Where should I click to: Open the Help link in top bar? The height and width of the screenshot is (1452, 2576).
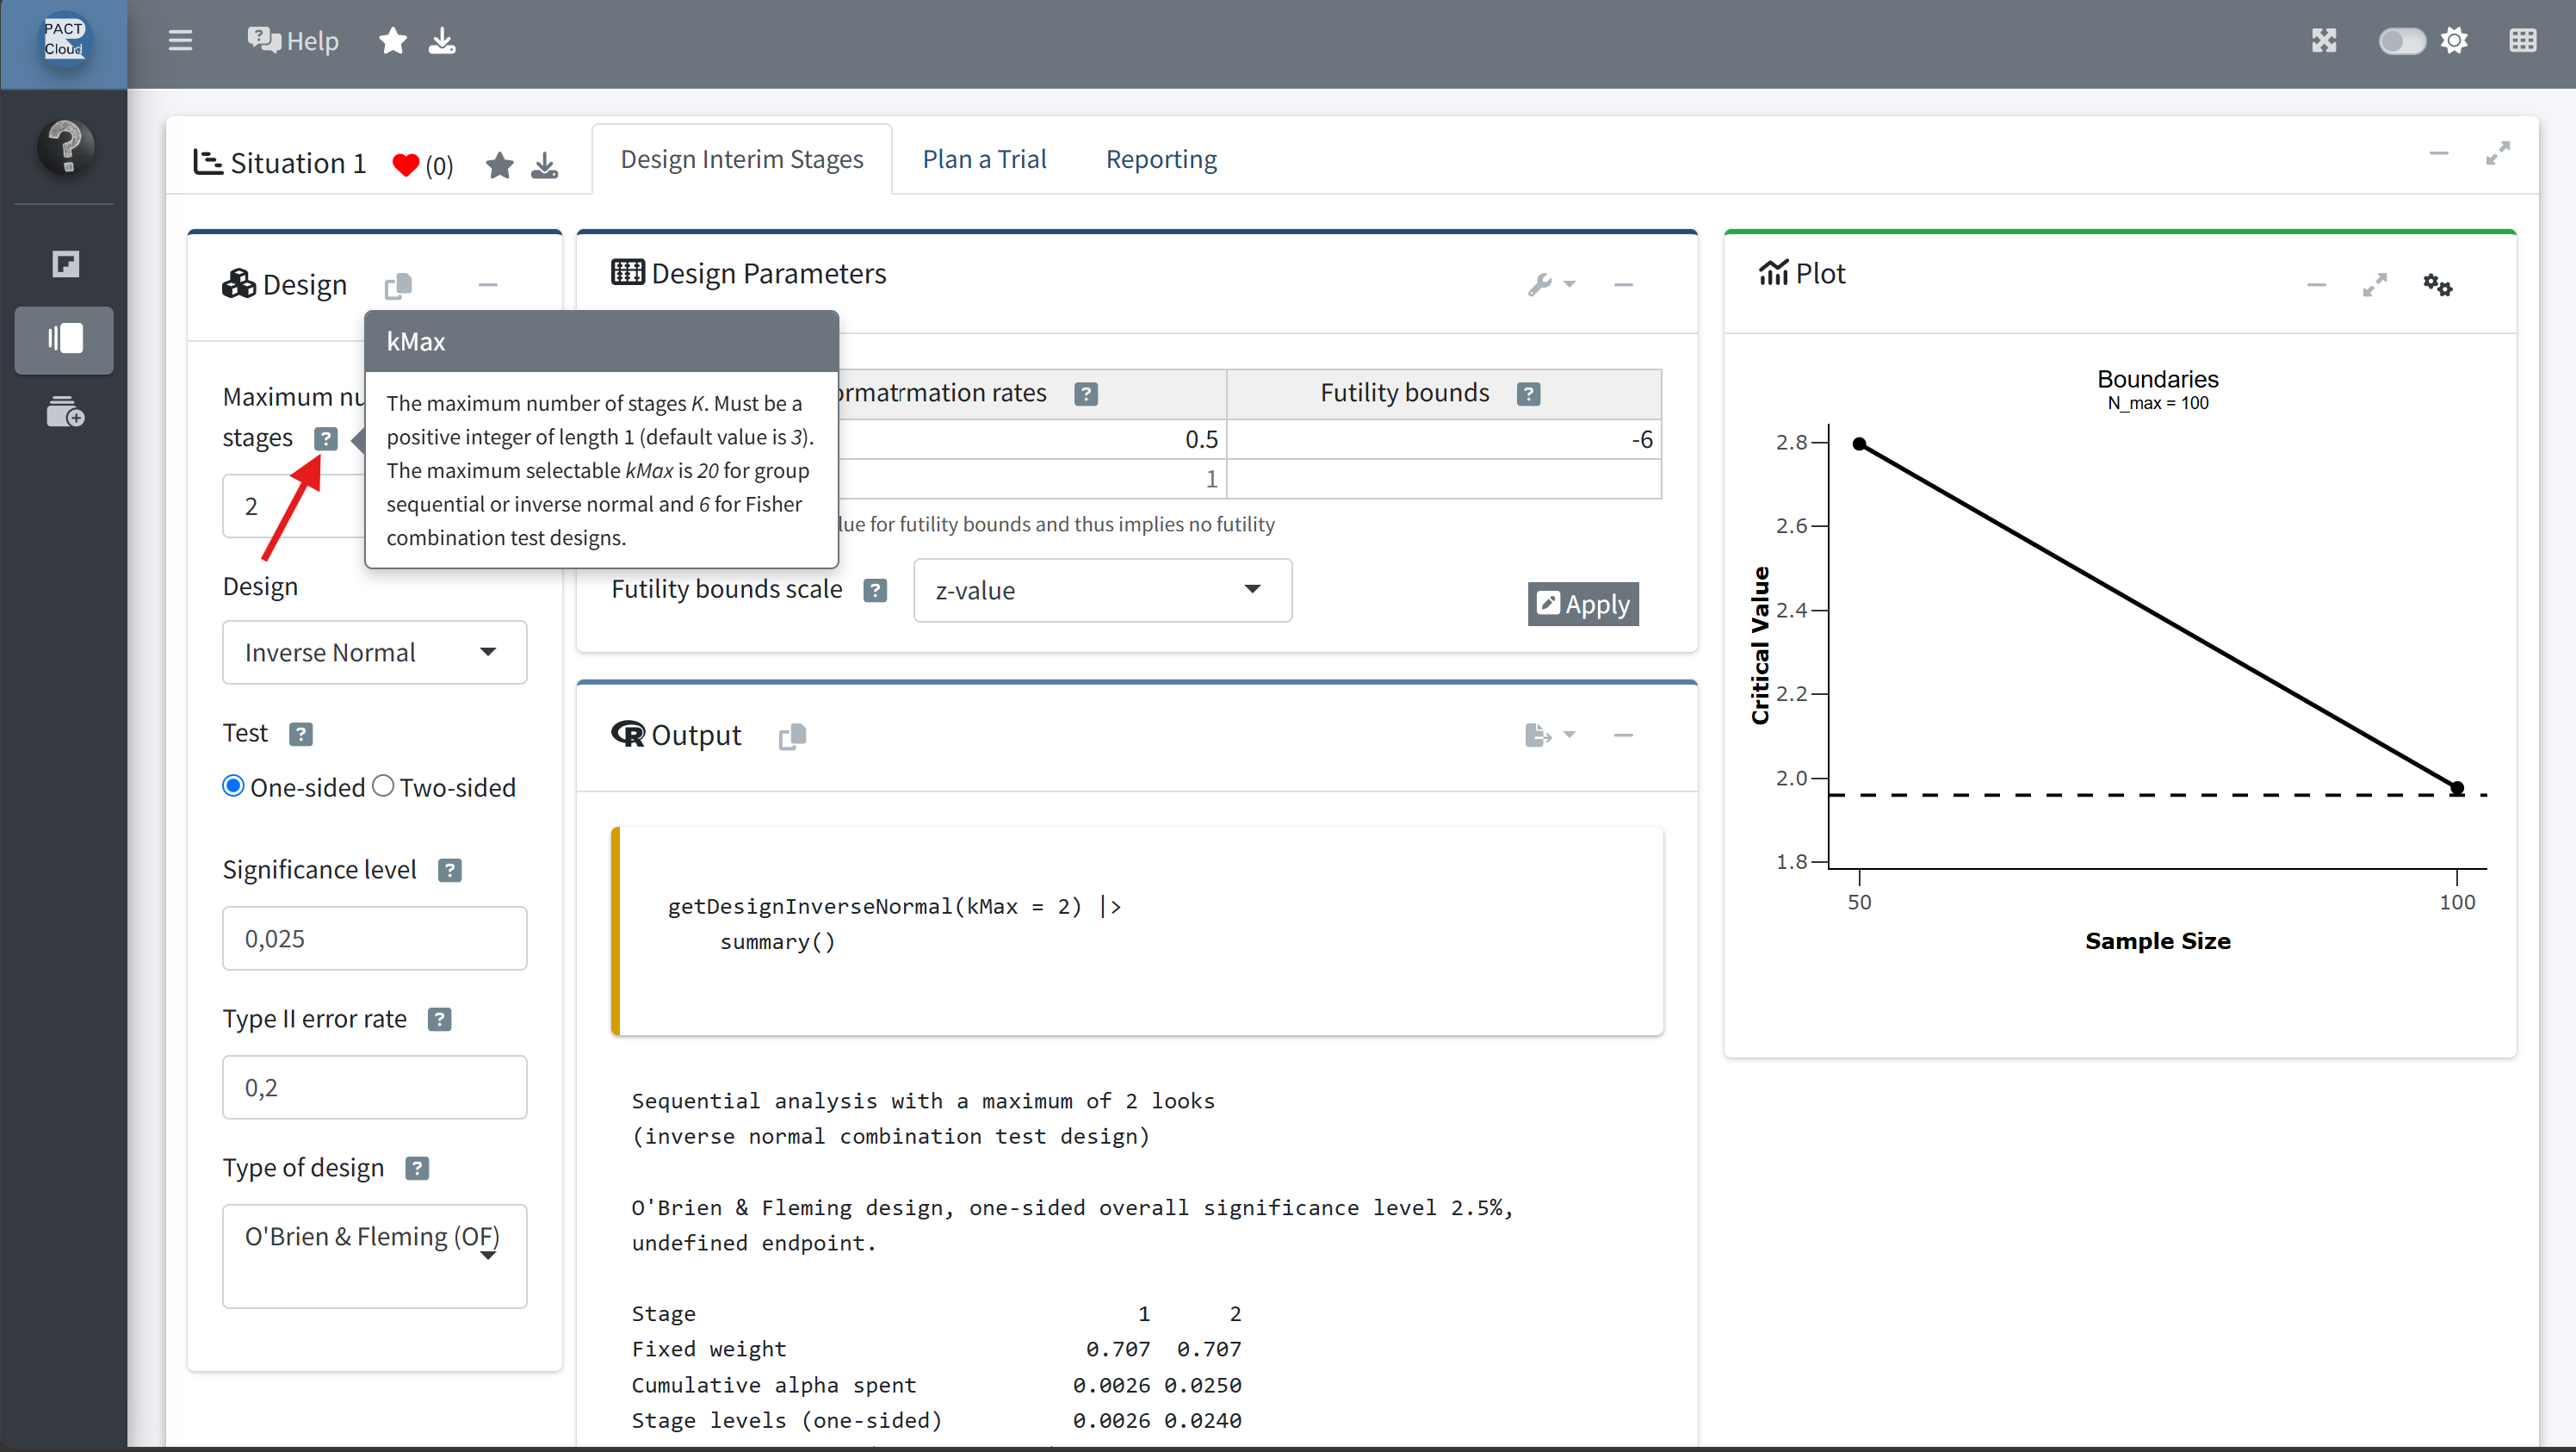293,41
